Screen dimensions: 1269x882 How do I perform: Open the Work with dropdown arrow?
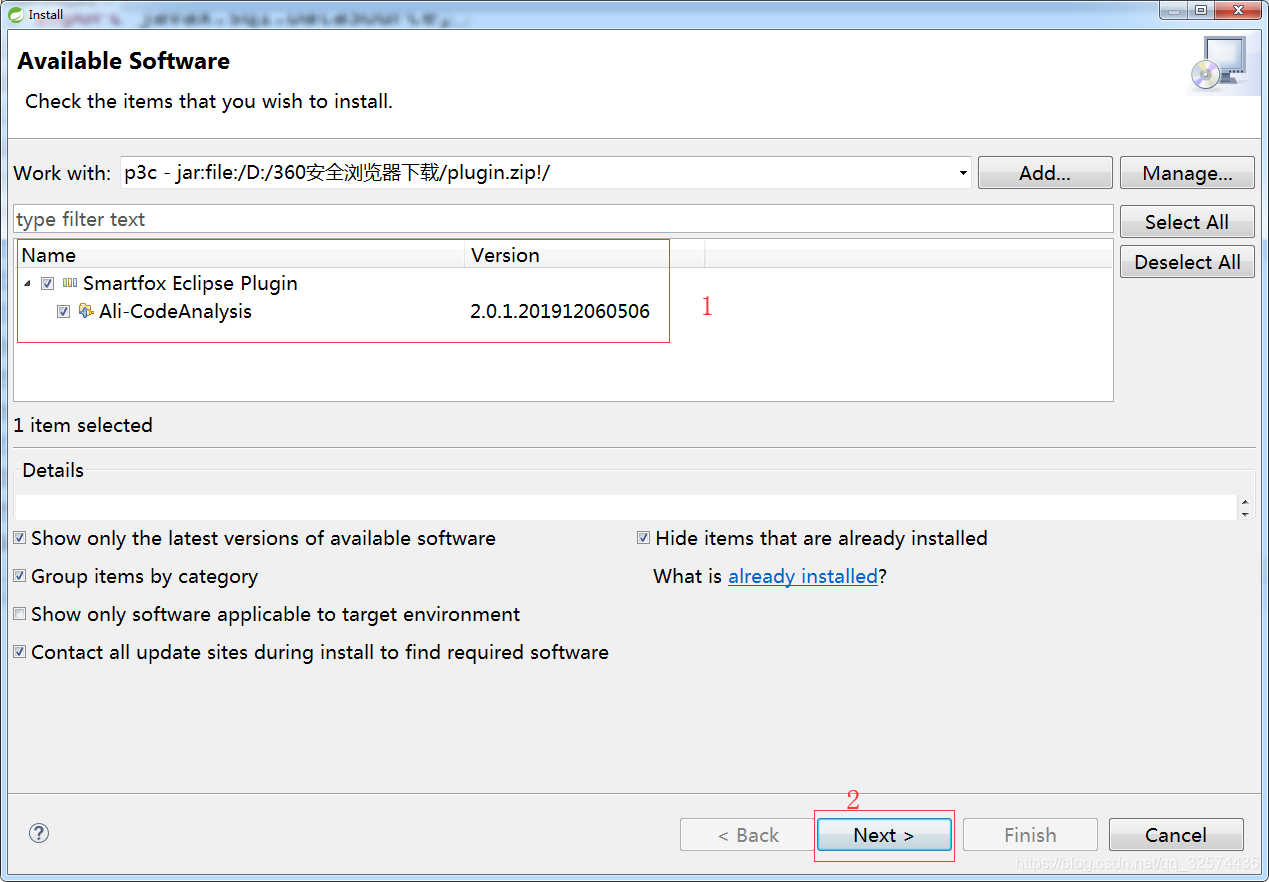[963, 173]
